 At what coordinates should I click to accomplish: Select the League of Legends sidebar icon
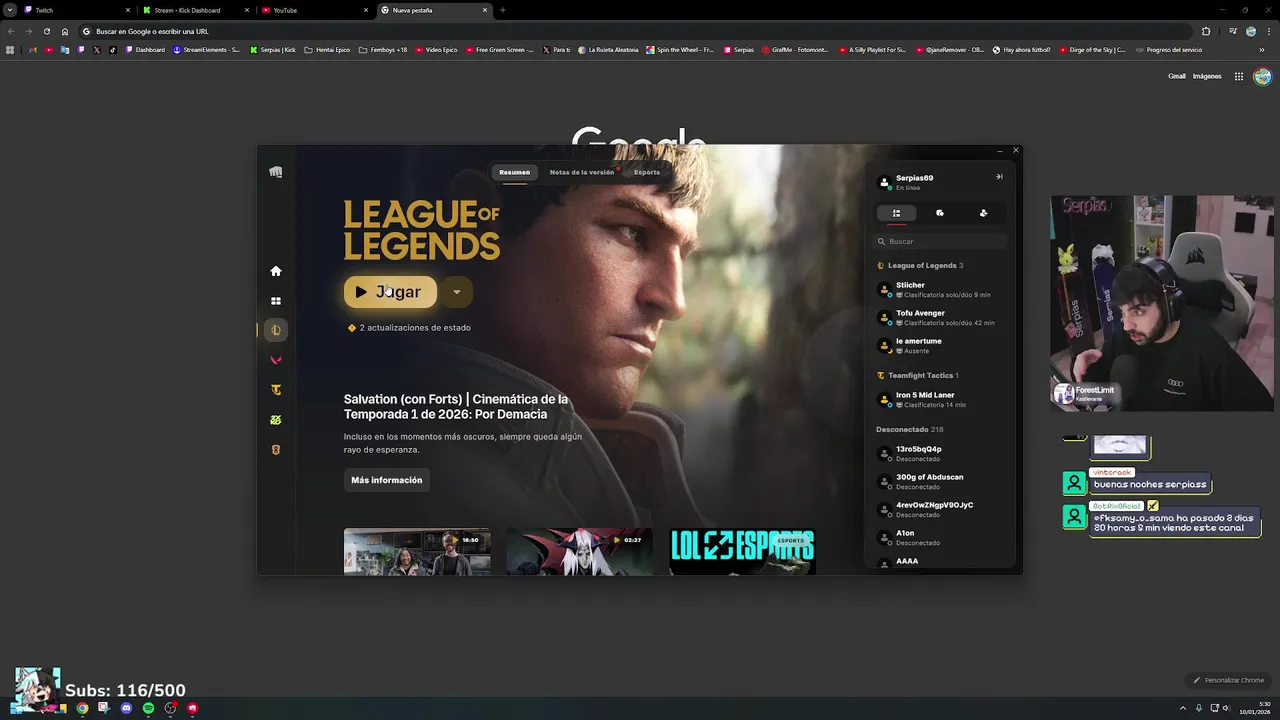click(x=276, y=330)
